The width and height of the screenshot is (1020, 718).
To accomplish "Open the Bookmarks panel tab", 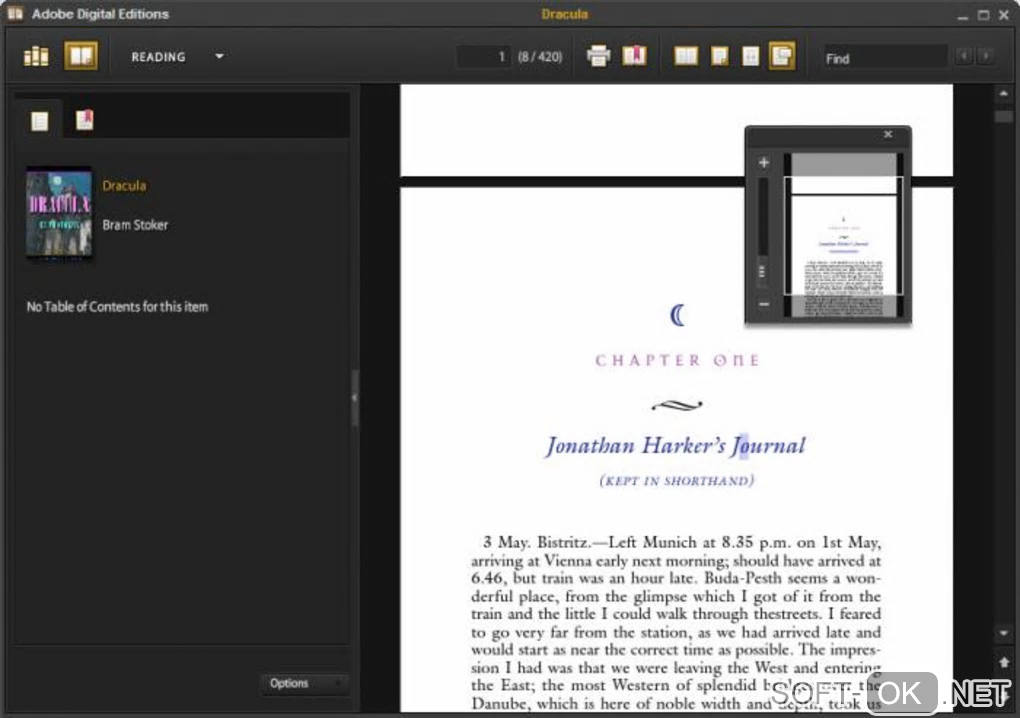I will (x=85, y=120).
